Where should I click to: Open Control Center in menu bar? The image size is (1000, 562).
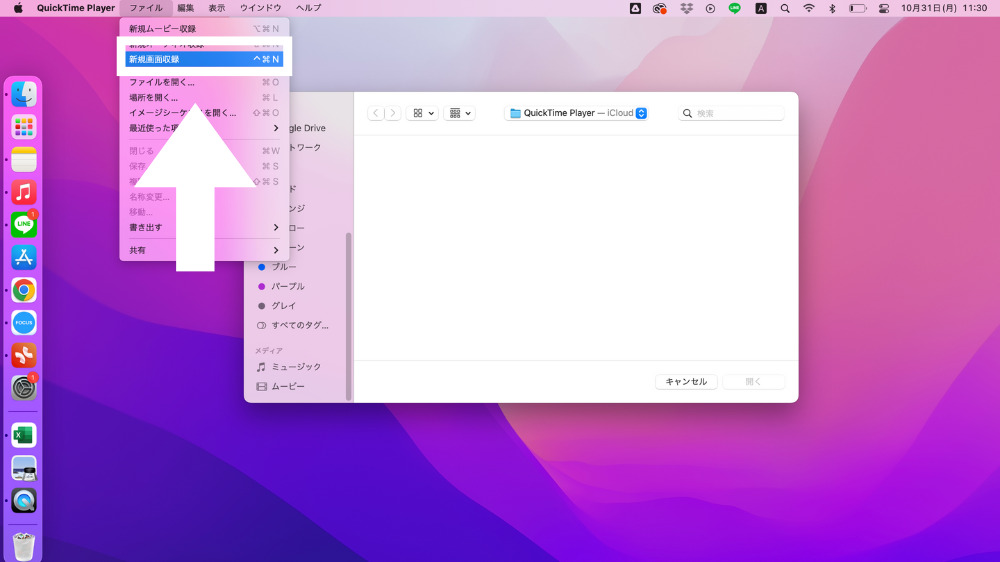tap(883, 8)
